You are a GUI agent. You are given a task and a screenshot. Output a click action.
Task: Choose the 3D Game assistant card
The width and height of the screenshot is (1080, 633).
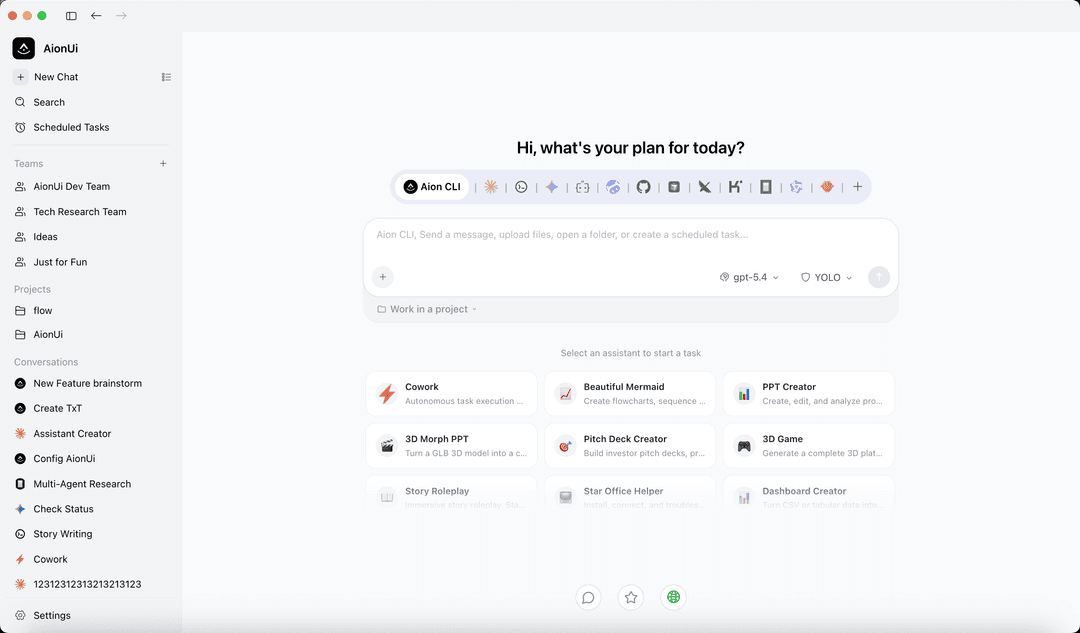coord(809,446)
